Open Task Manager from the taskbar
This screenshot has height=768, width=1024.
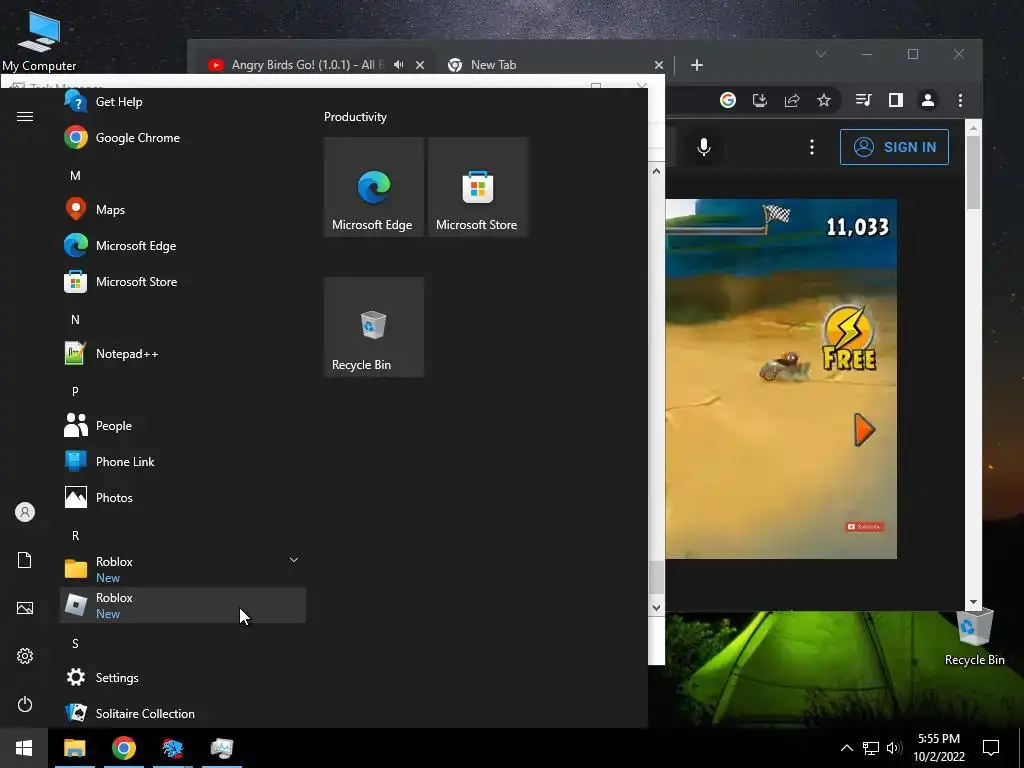(221, 748)
